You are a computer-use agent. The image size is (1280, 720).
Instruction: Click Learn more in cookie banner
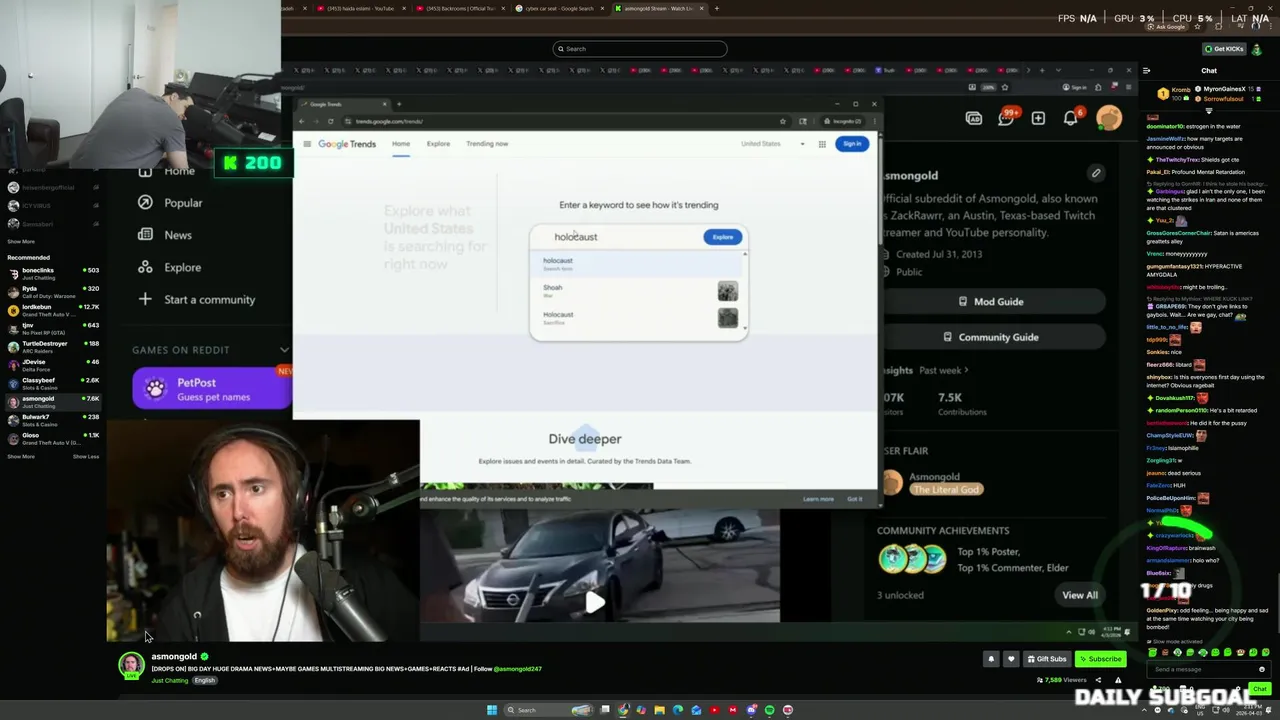click(x=818, y=499)
